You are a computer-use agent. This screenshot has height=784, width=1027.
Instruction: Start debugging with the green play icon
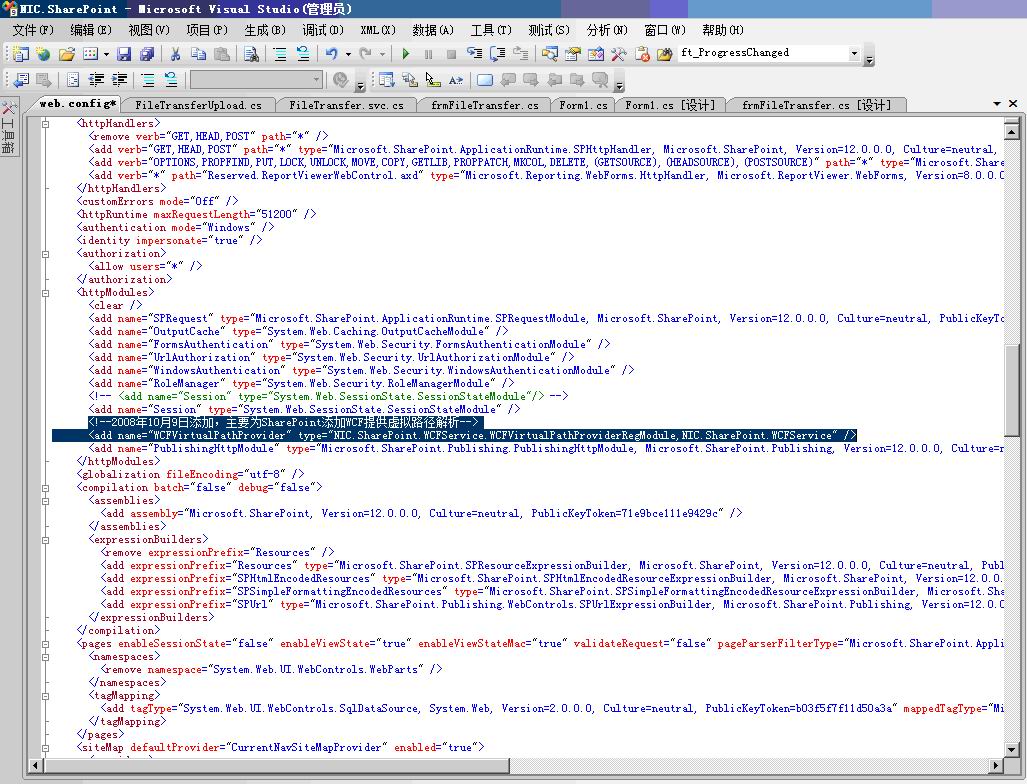[x=406, y=54]
